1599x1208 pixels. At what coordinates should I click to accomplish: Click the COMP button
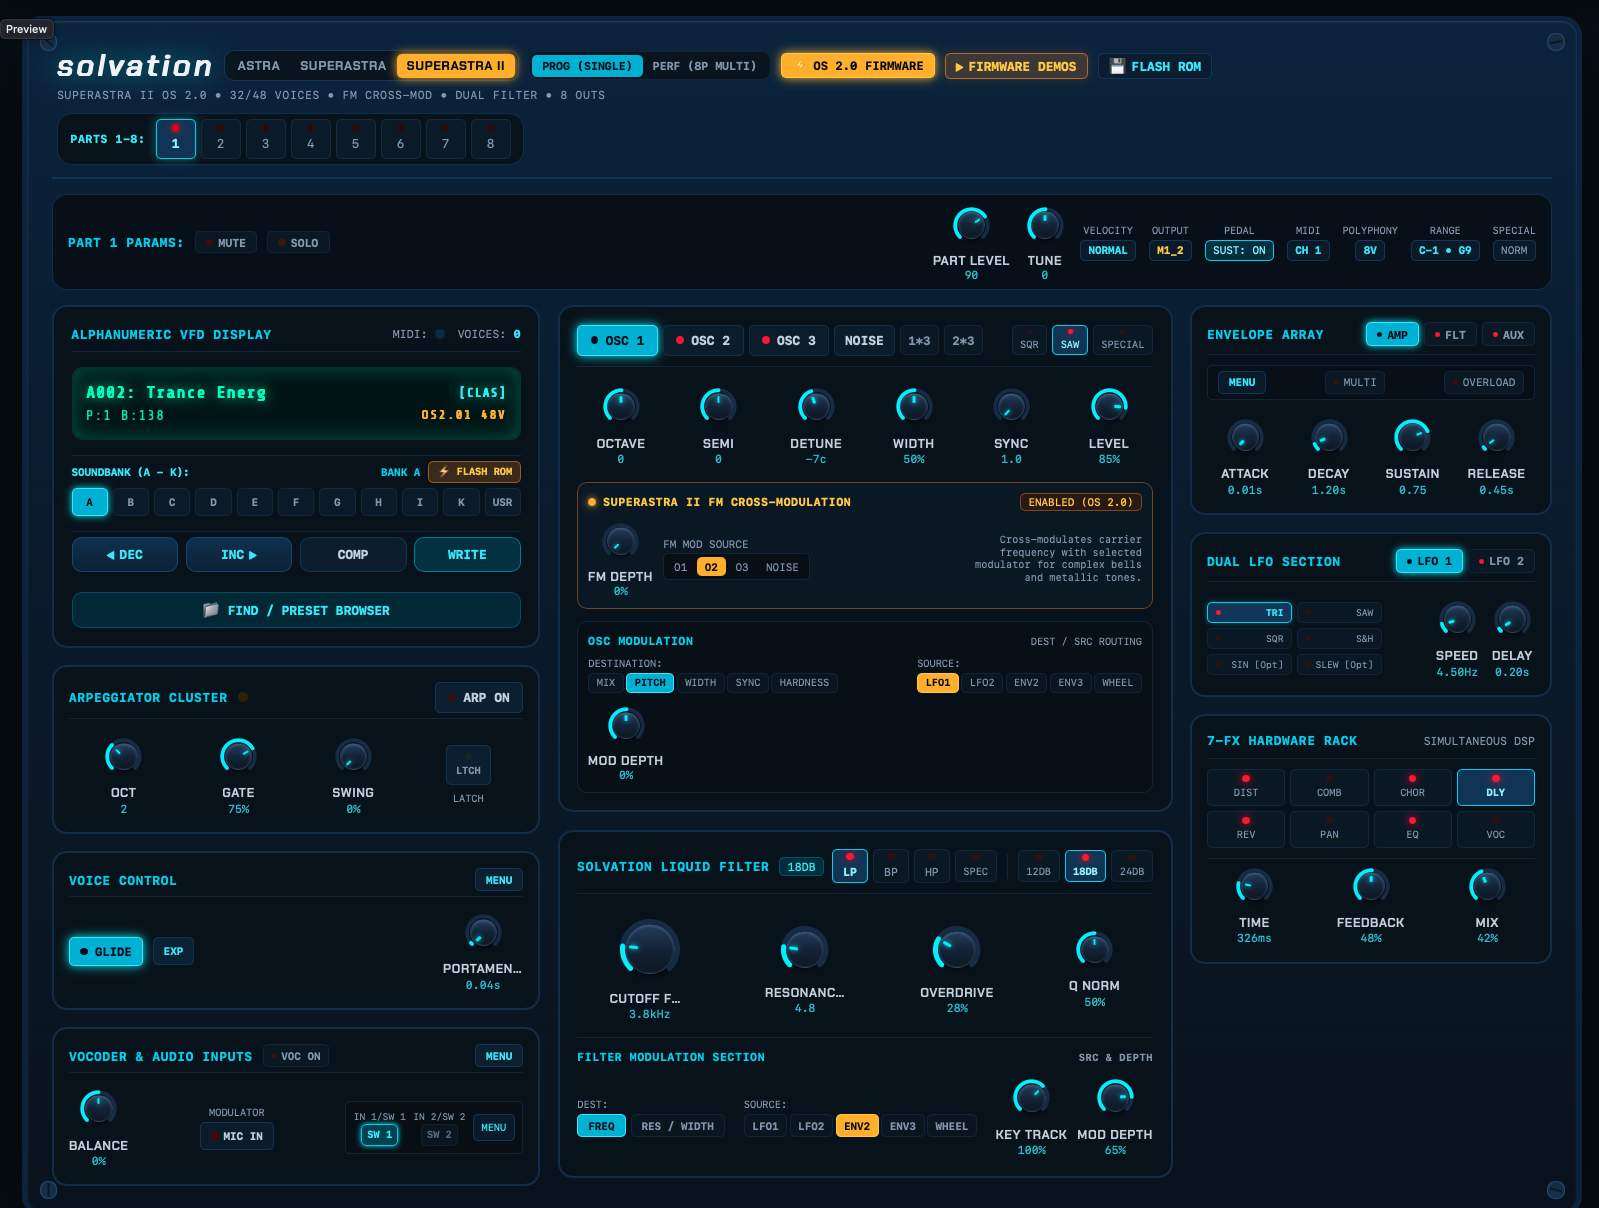click(x=353, y=555)
